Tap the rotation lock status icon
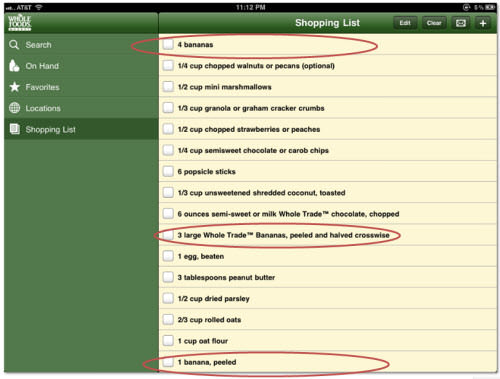Viewport: 500px width, 379px height. click(466, 7)
